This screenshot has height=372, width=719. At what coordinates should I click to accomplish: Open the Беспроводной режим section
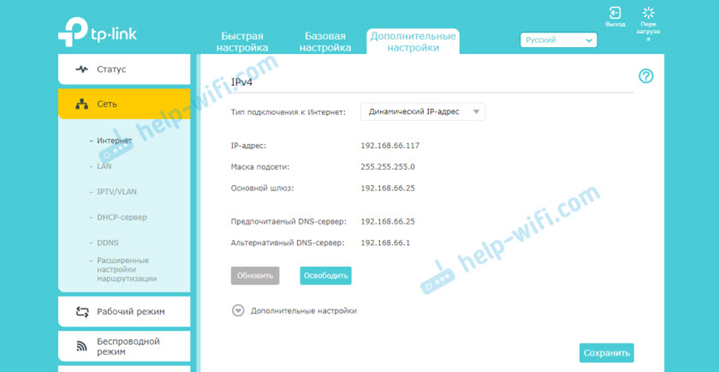124,347
